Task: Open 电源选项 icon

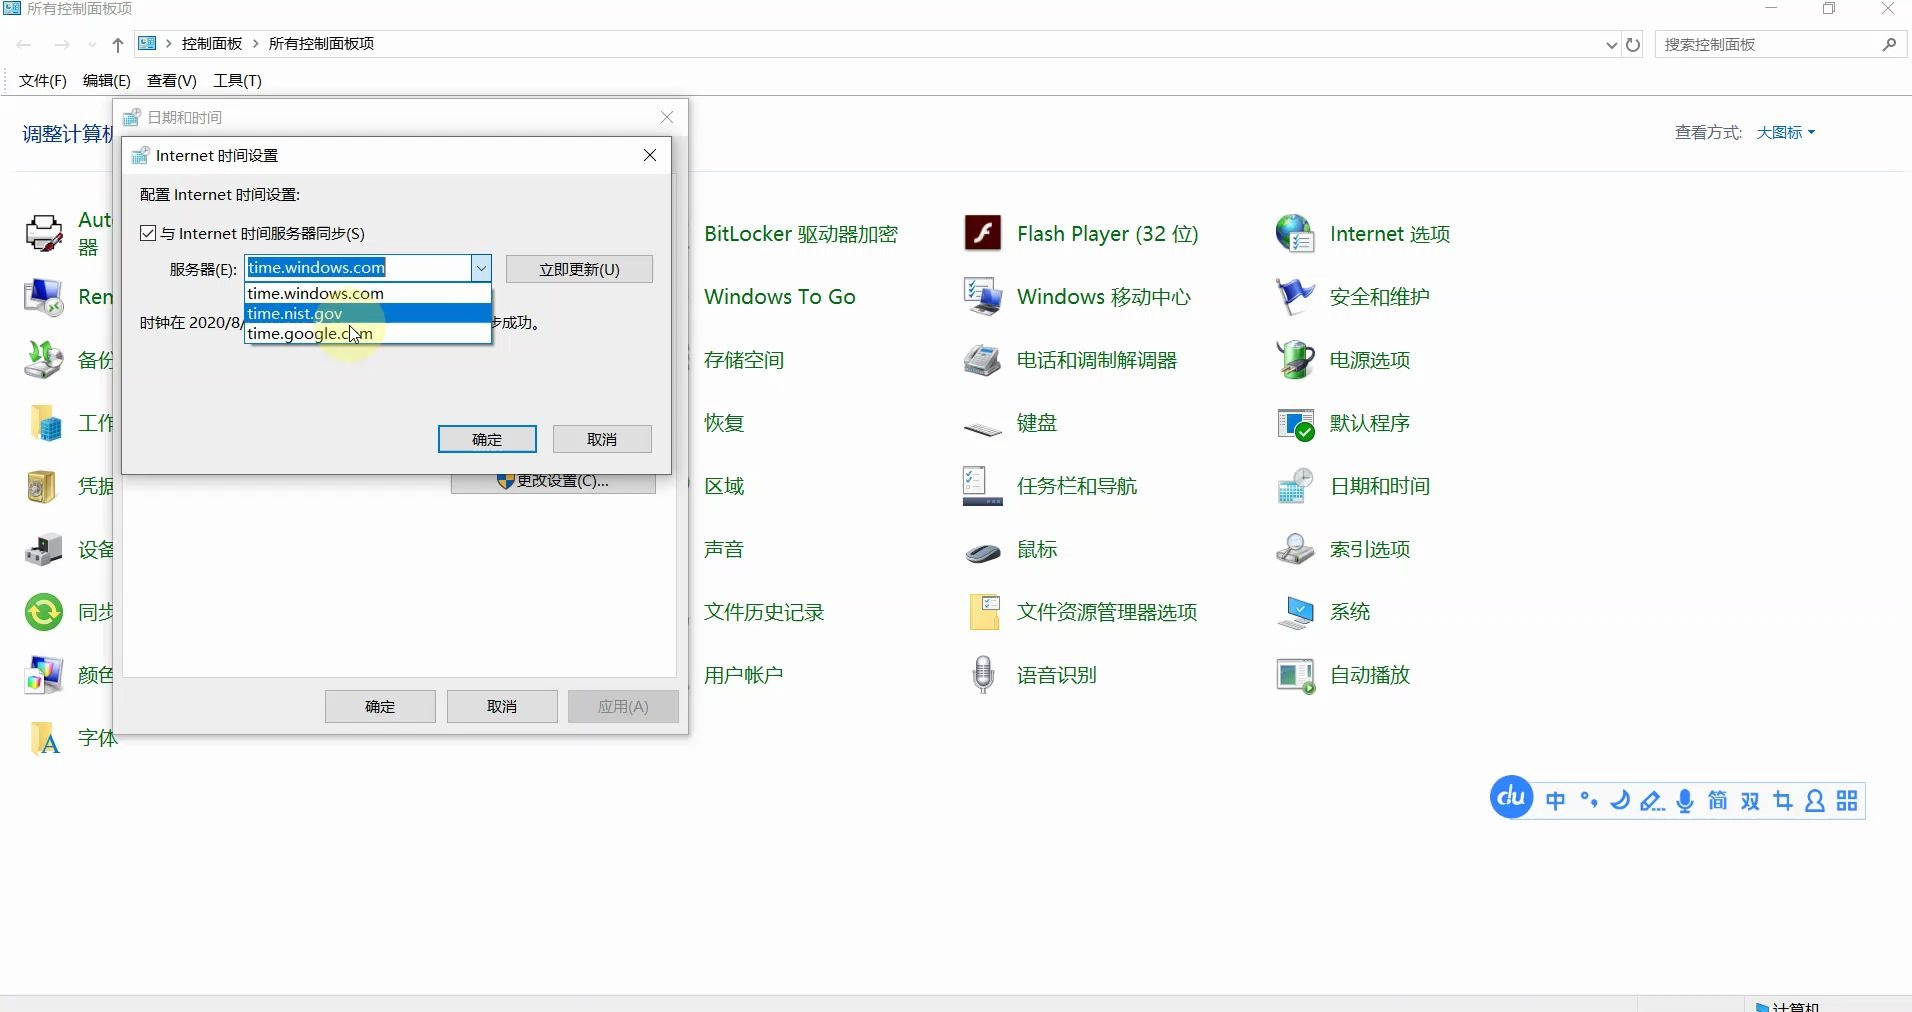Action: 1295,359
